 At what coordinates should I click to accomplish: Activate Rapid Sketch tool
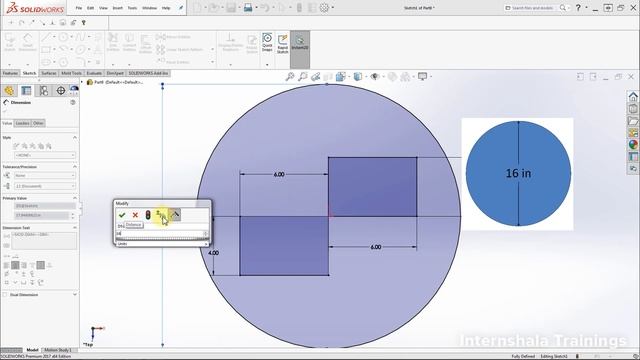282,44
